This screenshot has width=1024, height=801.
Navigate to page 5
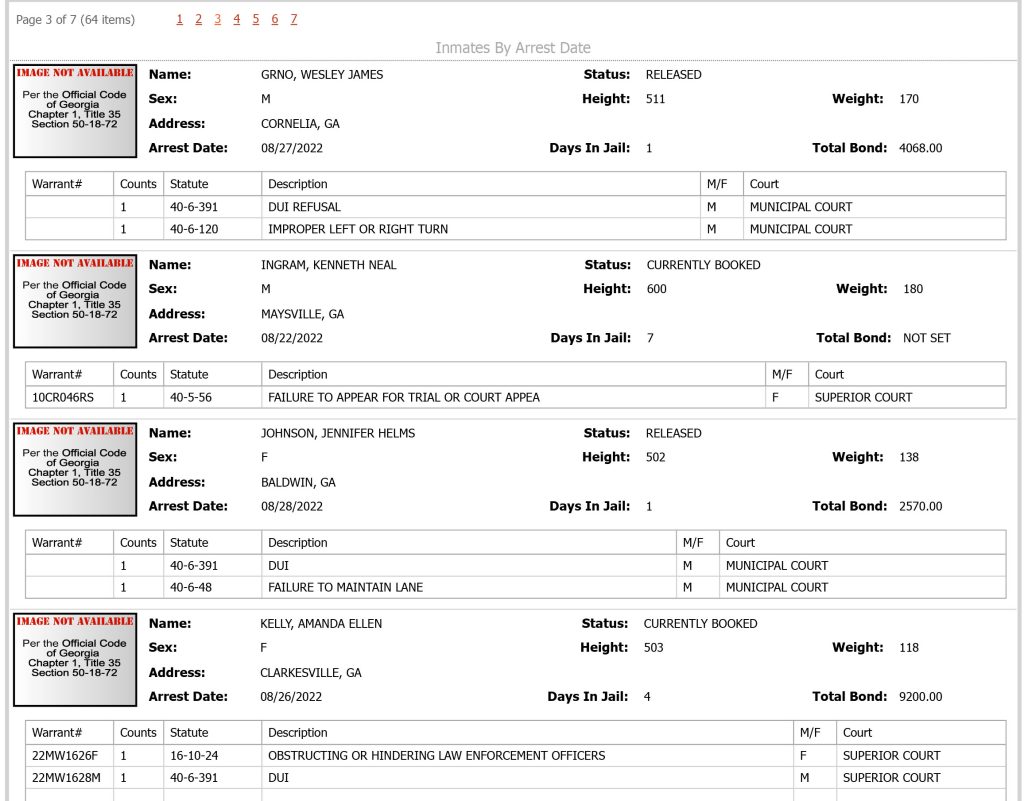click(255, 20)
